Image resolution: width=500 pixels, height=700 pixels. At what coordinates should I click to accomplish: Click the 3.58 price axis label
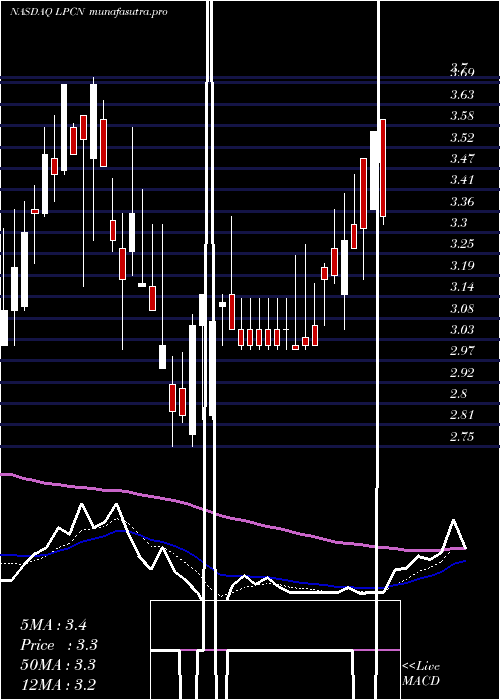462,116
